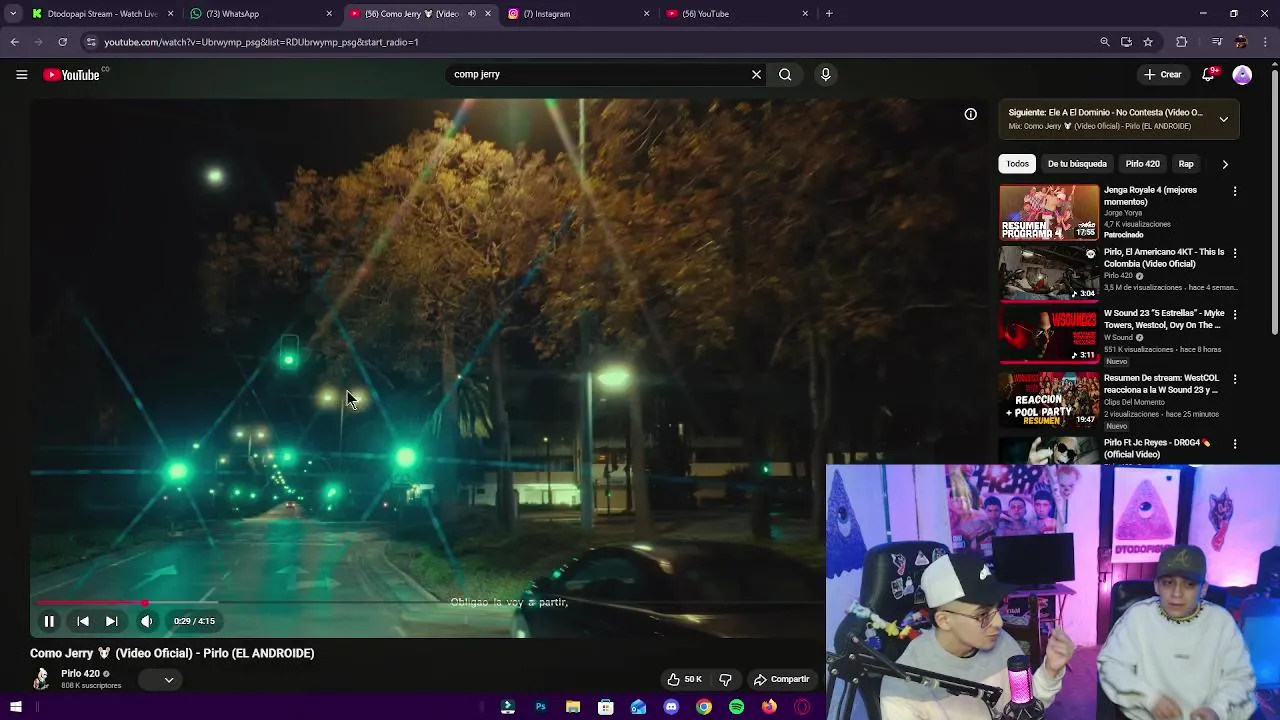Open Resumen De stream WestCOL title

point(1160,384)
